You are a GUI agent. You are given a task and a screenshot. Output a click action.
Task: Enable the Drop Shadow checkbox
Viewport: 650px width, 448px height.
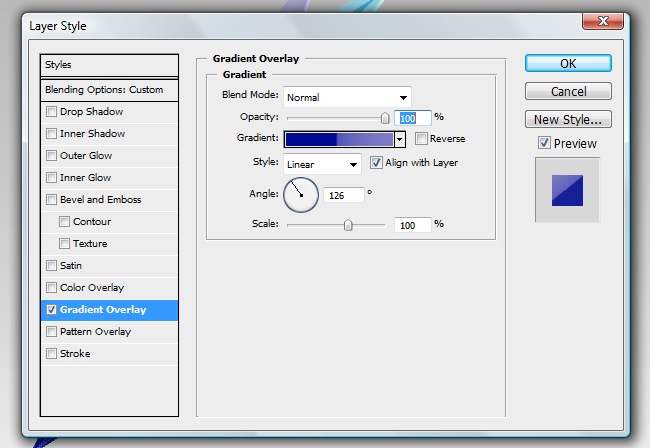(x=52, y=112)
